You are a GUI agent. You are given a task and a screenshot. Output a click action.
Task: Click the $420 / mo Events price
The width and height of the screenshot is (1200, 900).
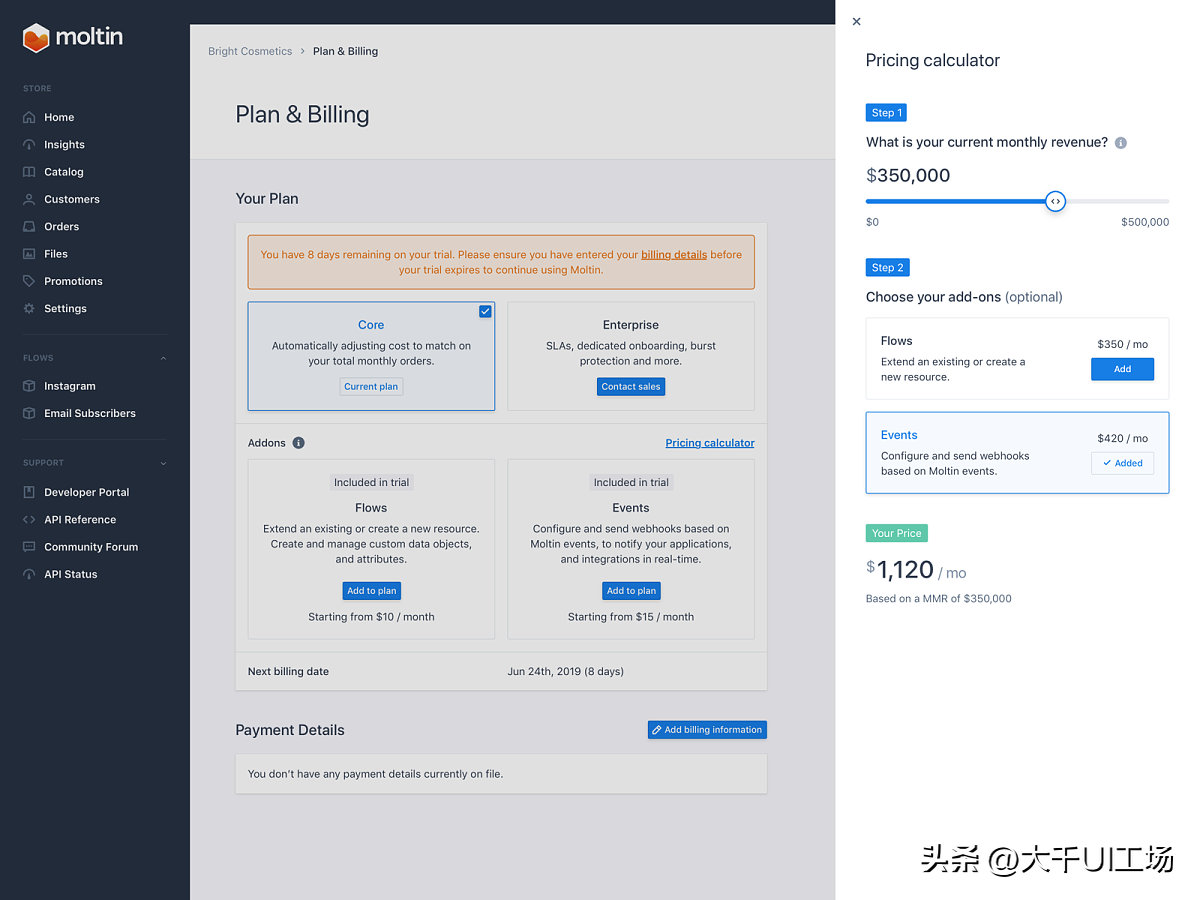1122,438
